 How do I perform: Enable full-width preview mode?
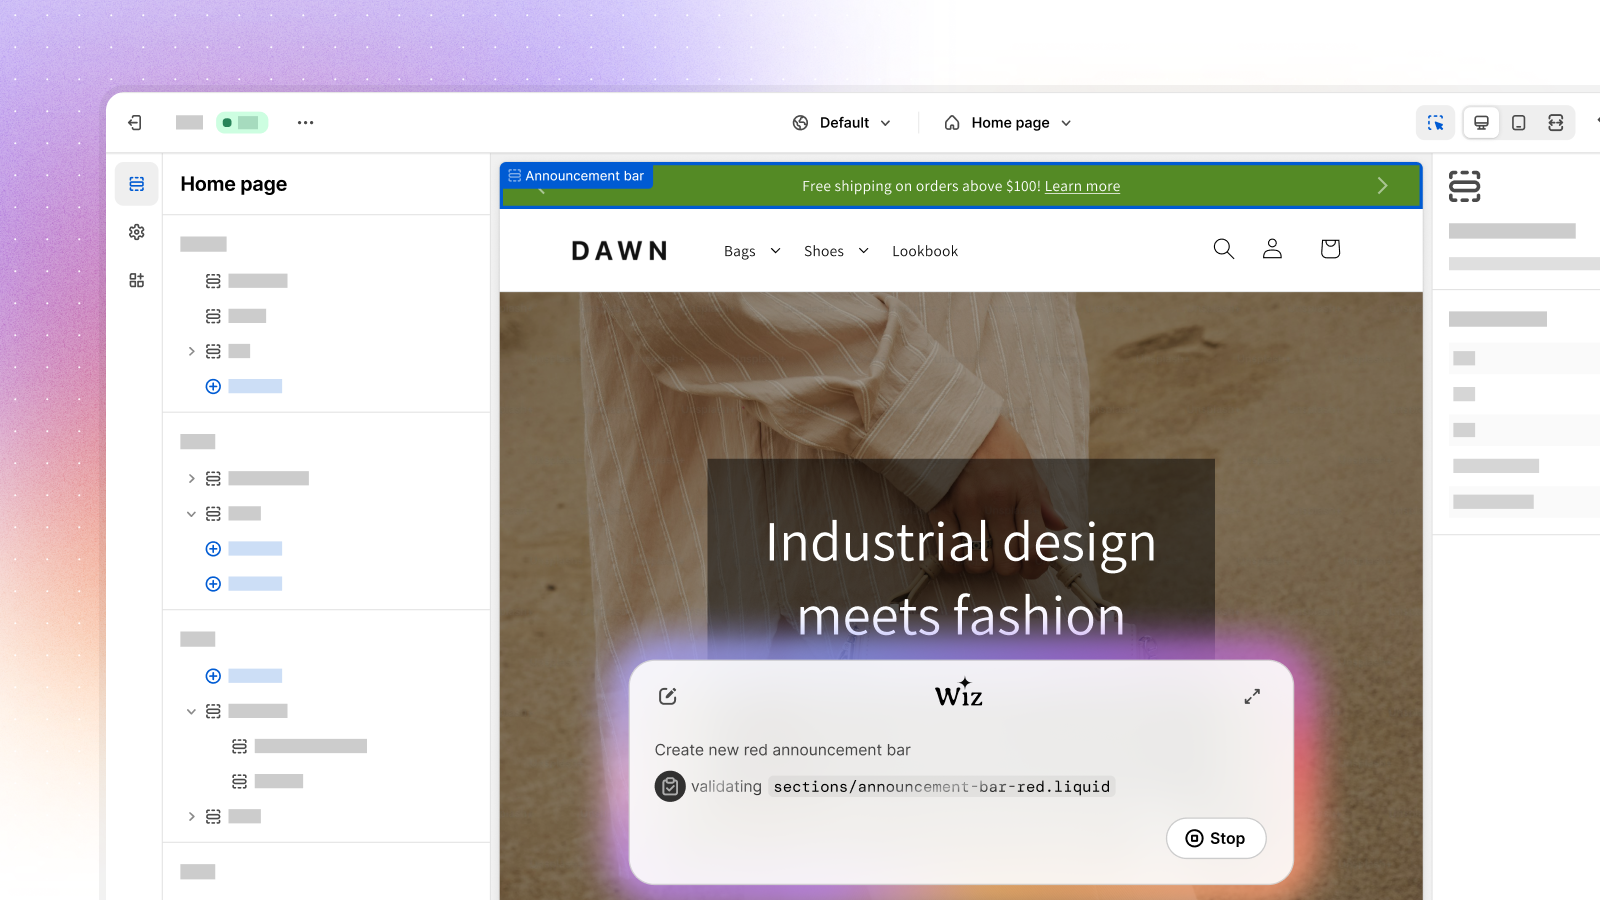(x=1556, y=122)
